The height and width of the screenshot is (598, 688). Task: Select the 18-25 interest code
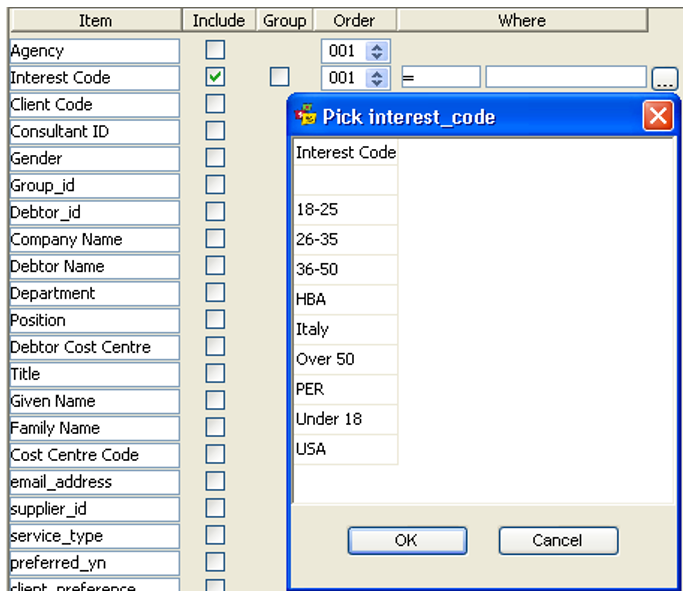point(346,210)
